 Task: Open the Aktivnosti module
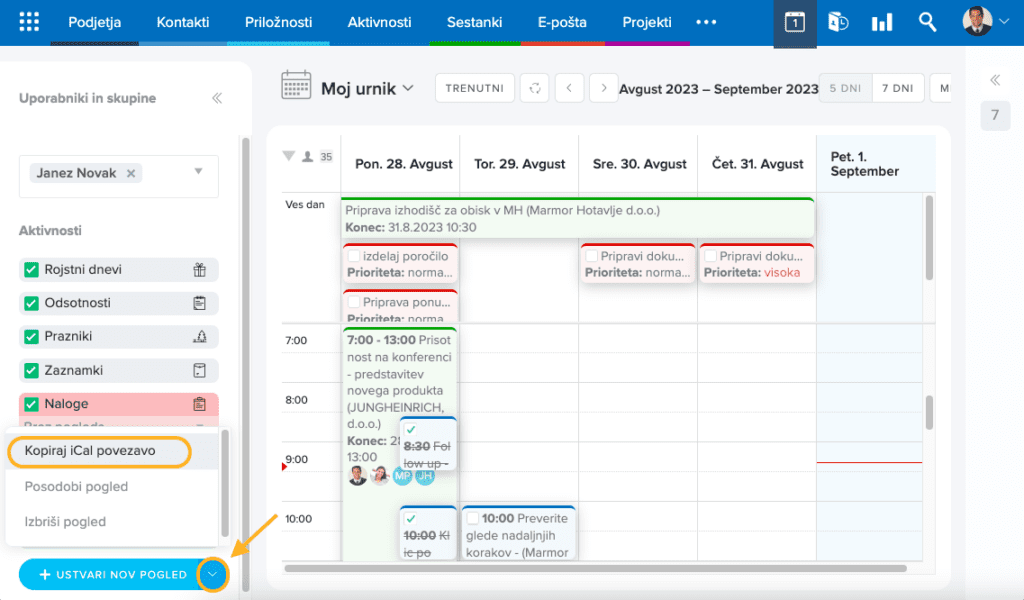[379, 22]
